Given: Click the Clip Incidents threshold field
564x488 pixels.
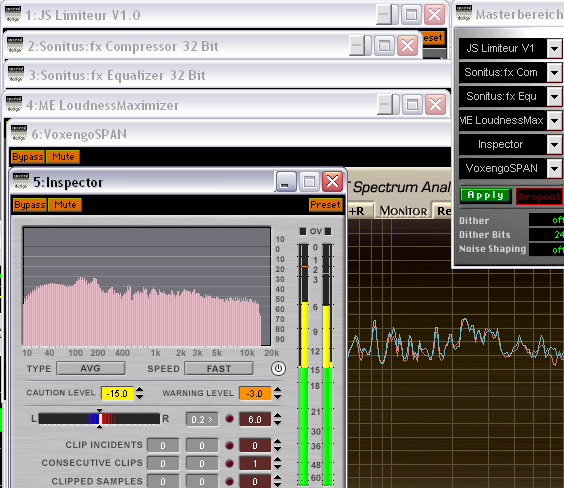Looking at the screenshot, I should (255, 446).
